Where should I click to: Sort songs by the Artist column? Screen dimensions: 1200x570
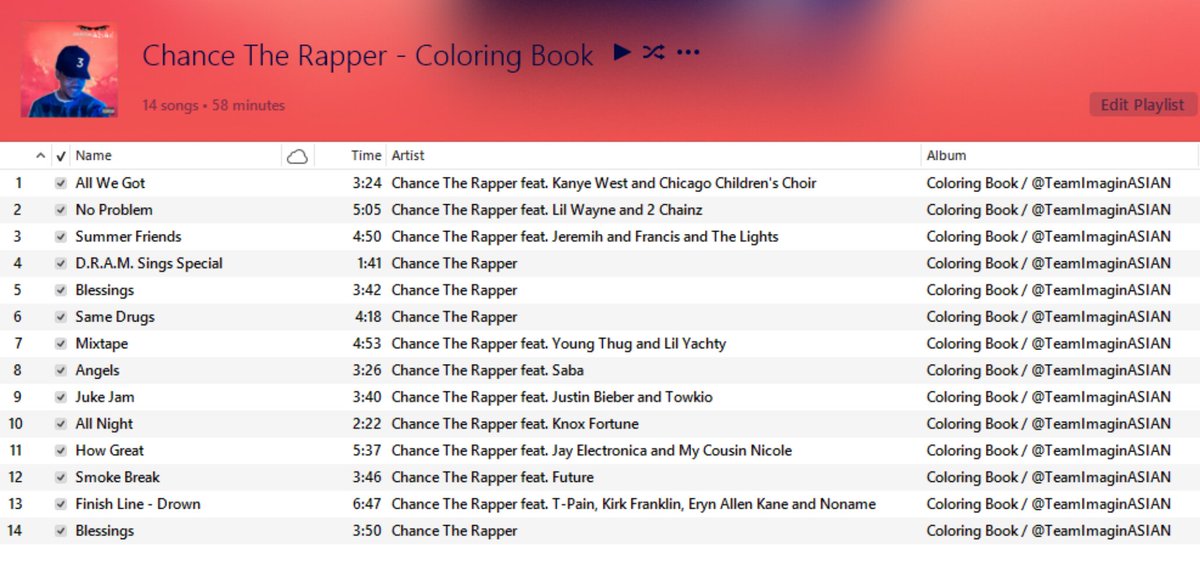click(408, 156)
